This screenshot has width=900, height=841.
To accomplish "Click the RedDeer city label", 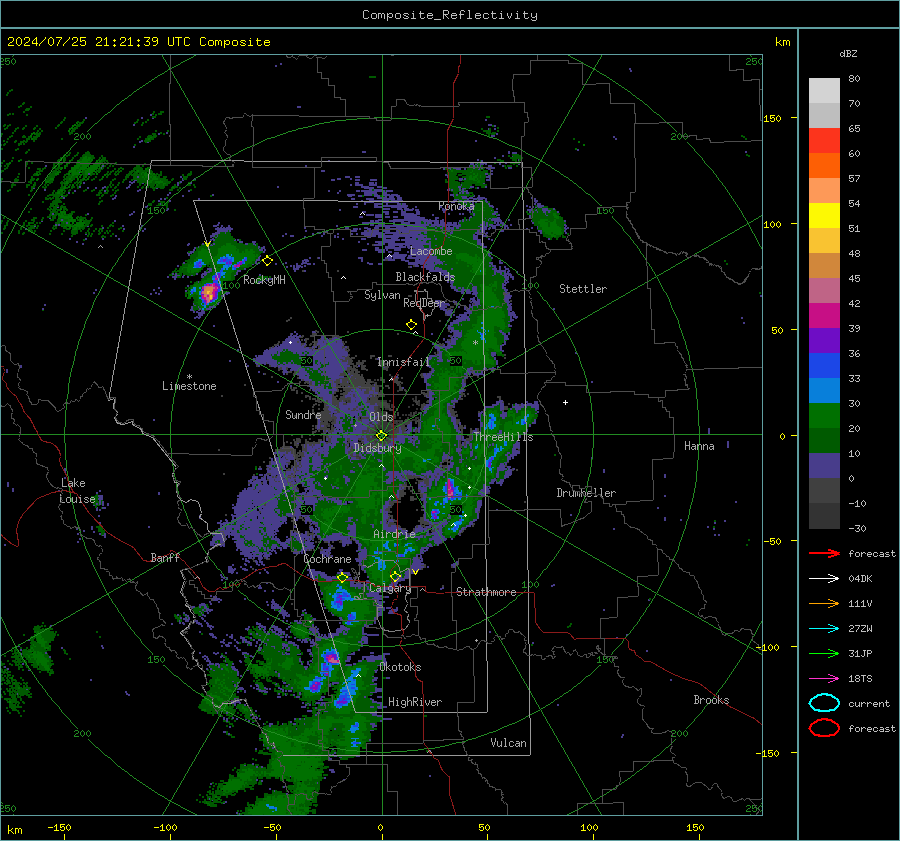I will point(424,303).
